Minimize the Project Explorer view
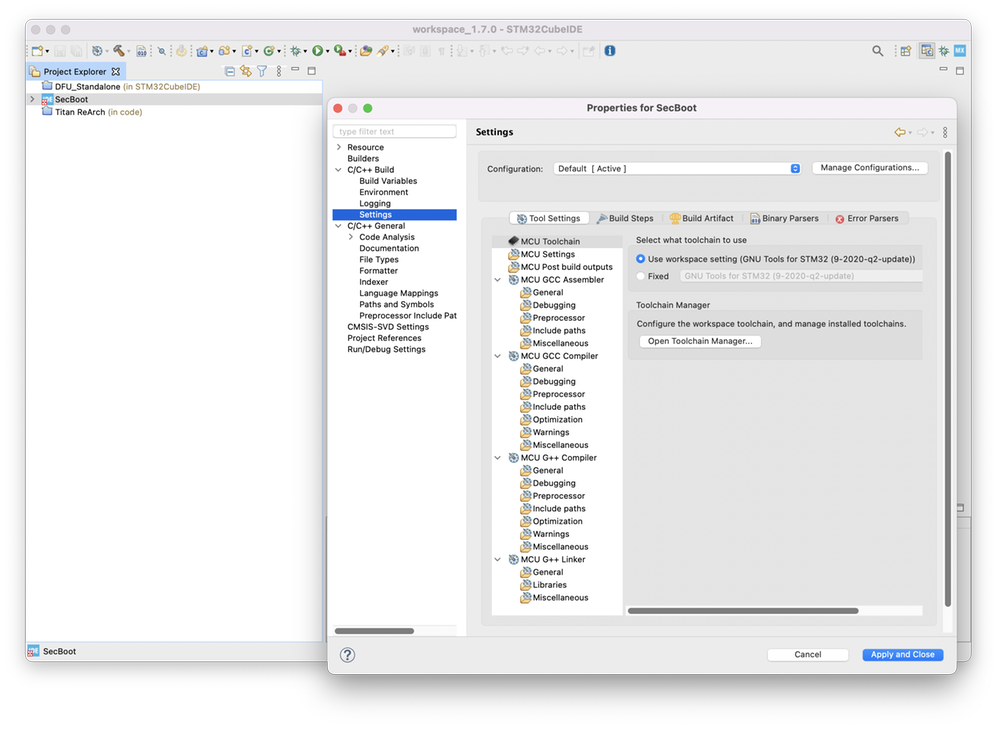Viewport: 999px width, 730px height. (295, 70)
